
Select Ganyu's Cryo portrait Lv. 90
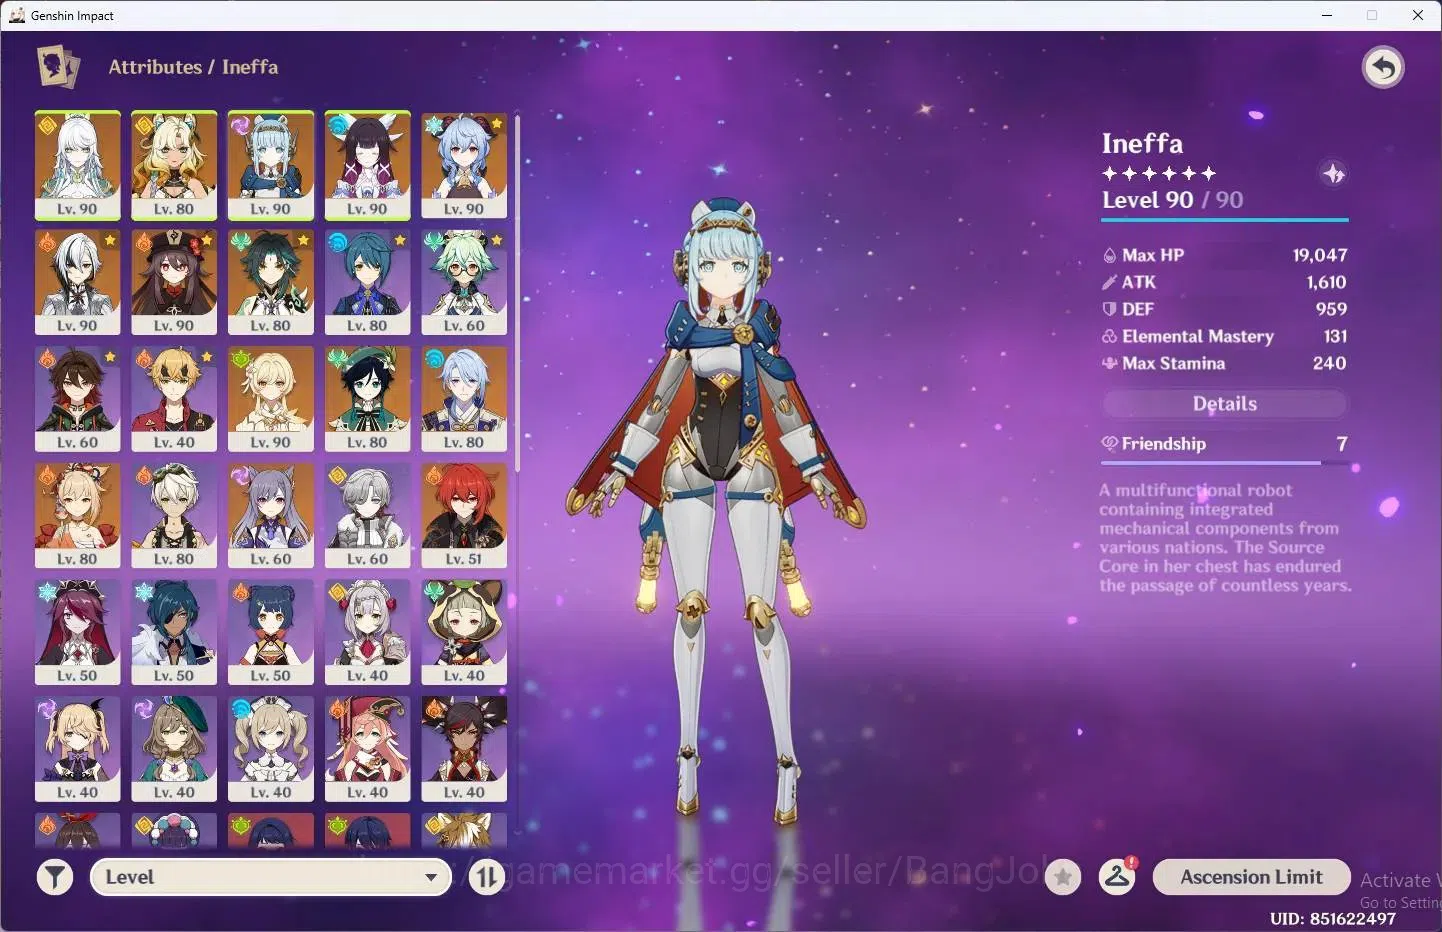click(464, 165)
